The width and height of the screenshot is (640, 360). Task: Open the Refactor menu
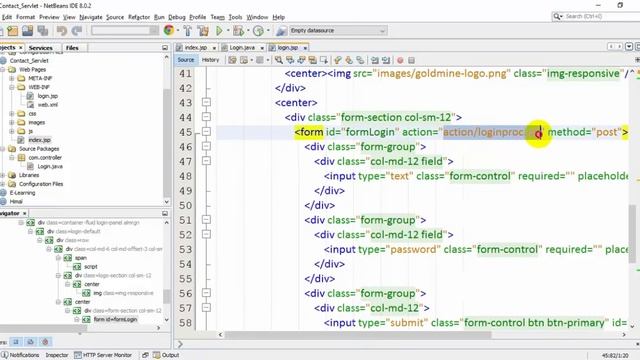(139, 17)
